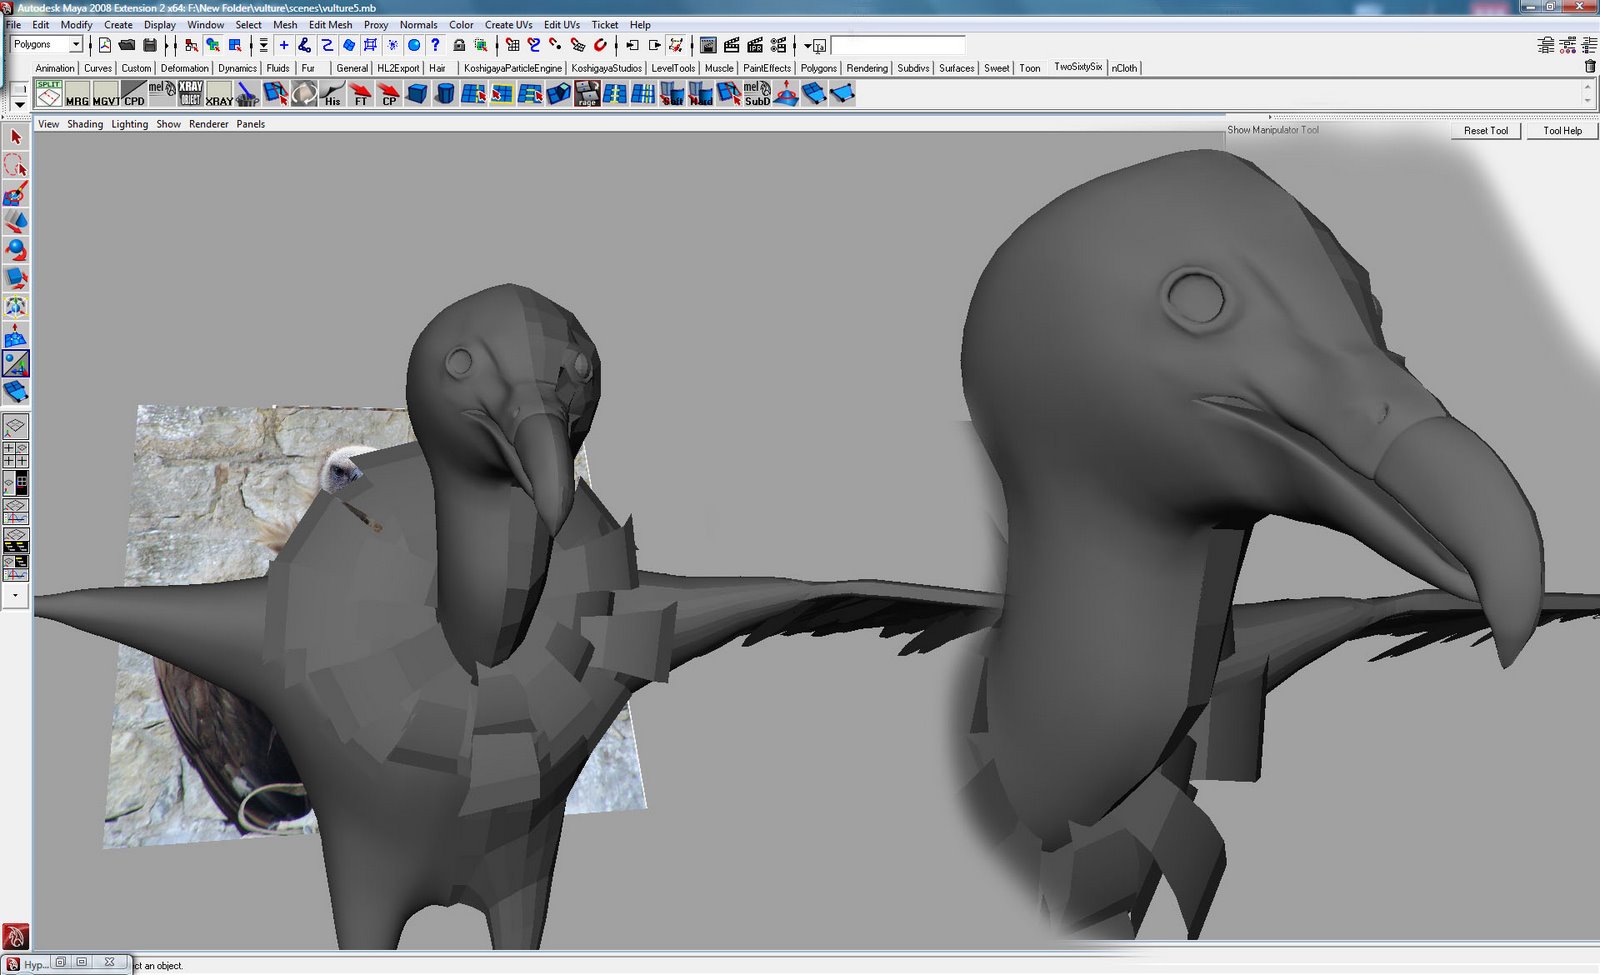Choose the Soft Modification tool
Image resolution: width=1600 pixels, height=975 pixels.
[15, 335]
